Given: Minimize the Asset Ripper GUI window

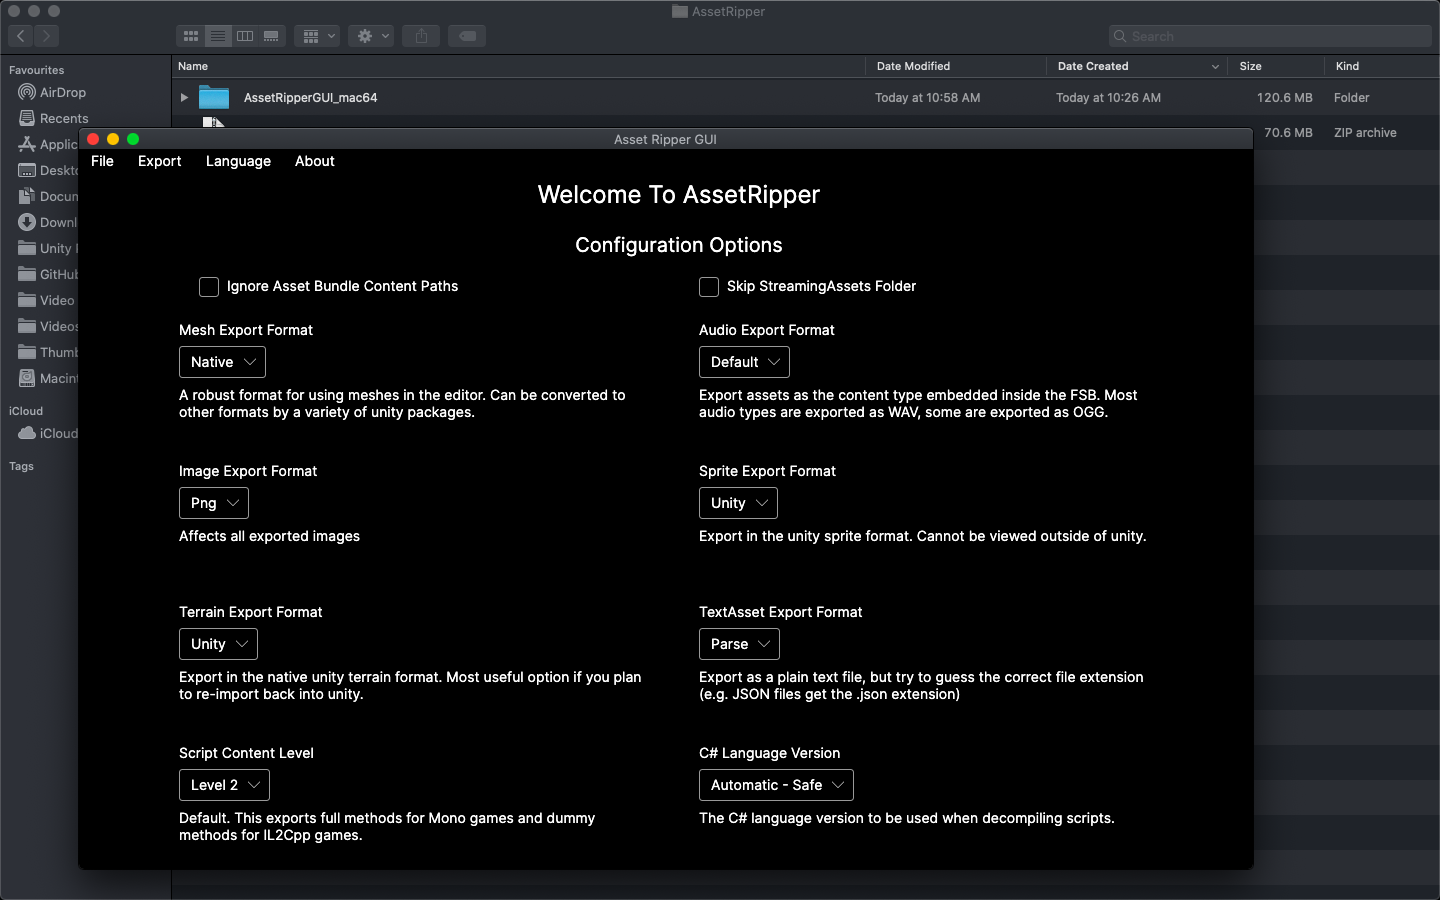Looking at the screenshot, I should tap(113, 139).
